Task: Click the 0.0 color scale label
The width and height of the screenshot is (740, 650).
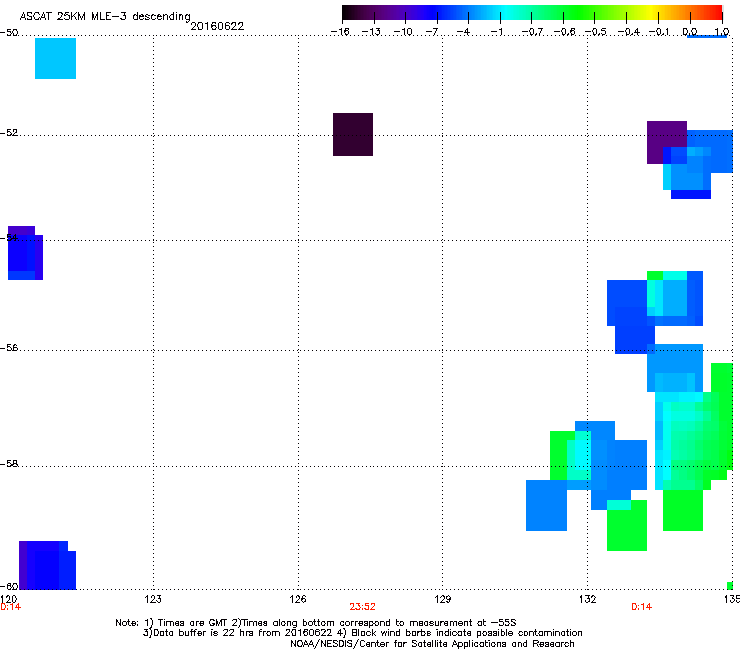Action: point(690,32)
